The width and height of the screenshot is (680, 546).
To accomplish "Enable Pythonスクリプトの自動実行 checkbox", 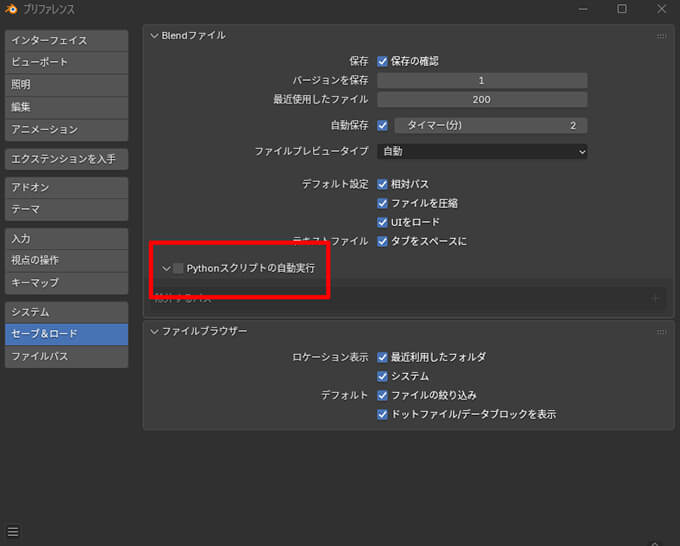I will point(178,268).
